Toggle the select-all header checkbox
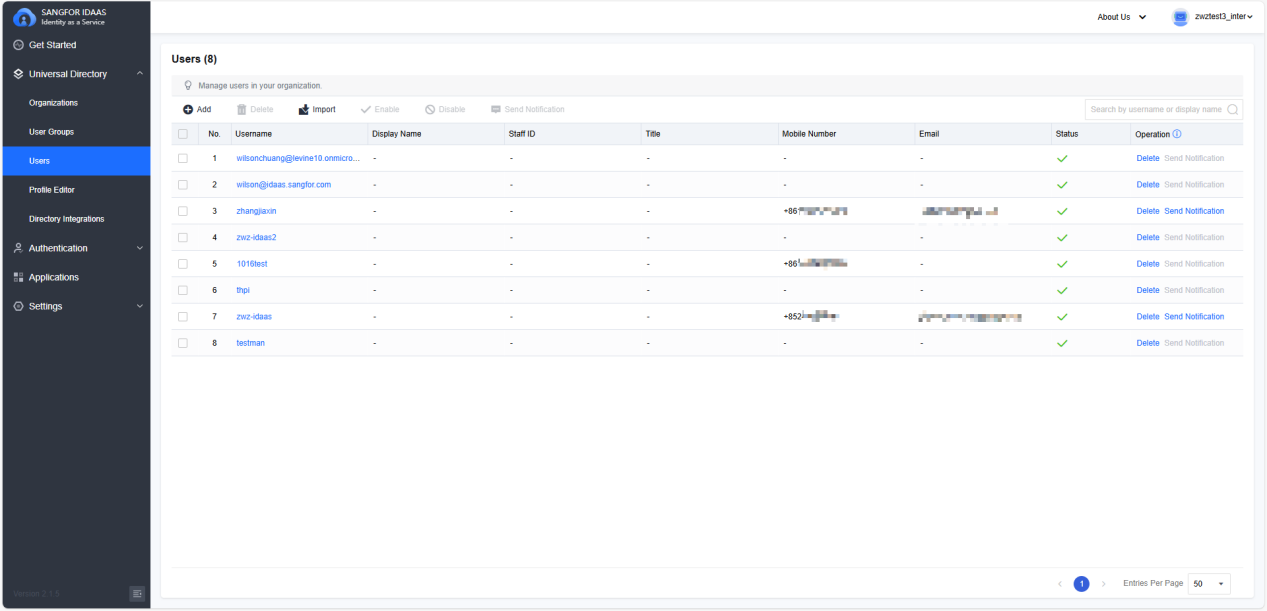The height and width of the screenshot is (611, 1267). (x=182, y=134)
